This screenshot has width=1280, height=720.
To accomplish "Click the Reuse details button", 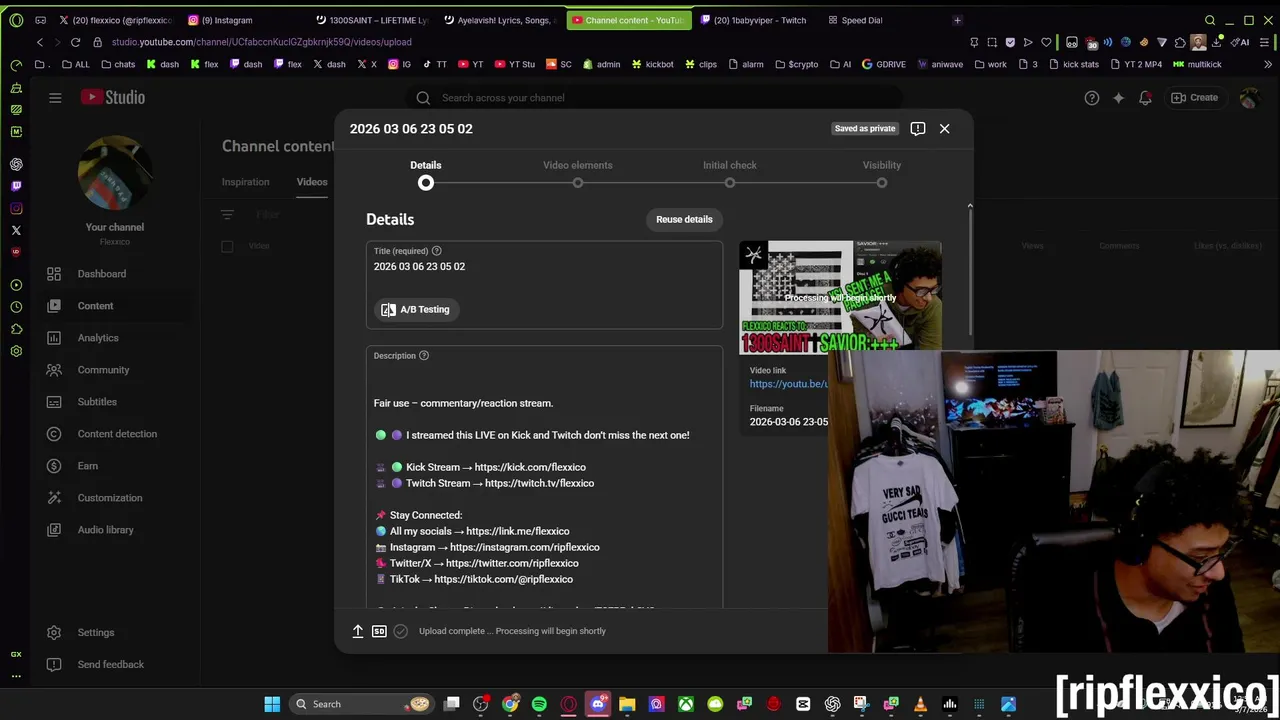I will click(684, 219).
